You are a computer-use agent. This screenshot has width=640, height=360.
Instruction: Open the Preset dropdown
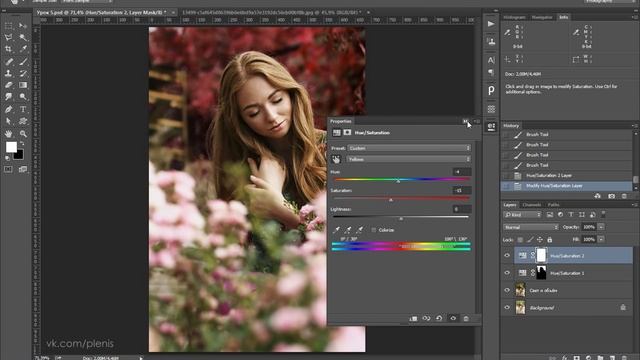(409, 148)
